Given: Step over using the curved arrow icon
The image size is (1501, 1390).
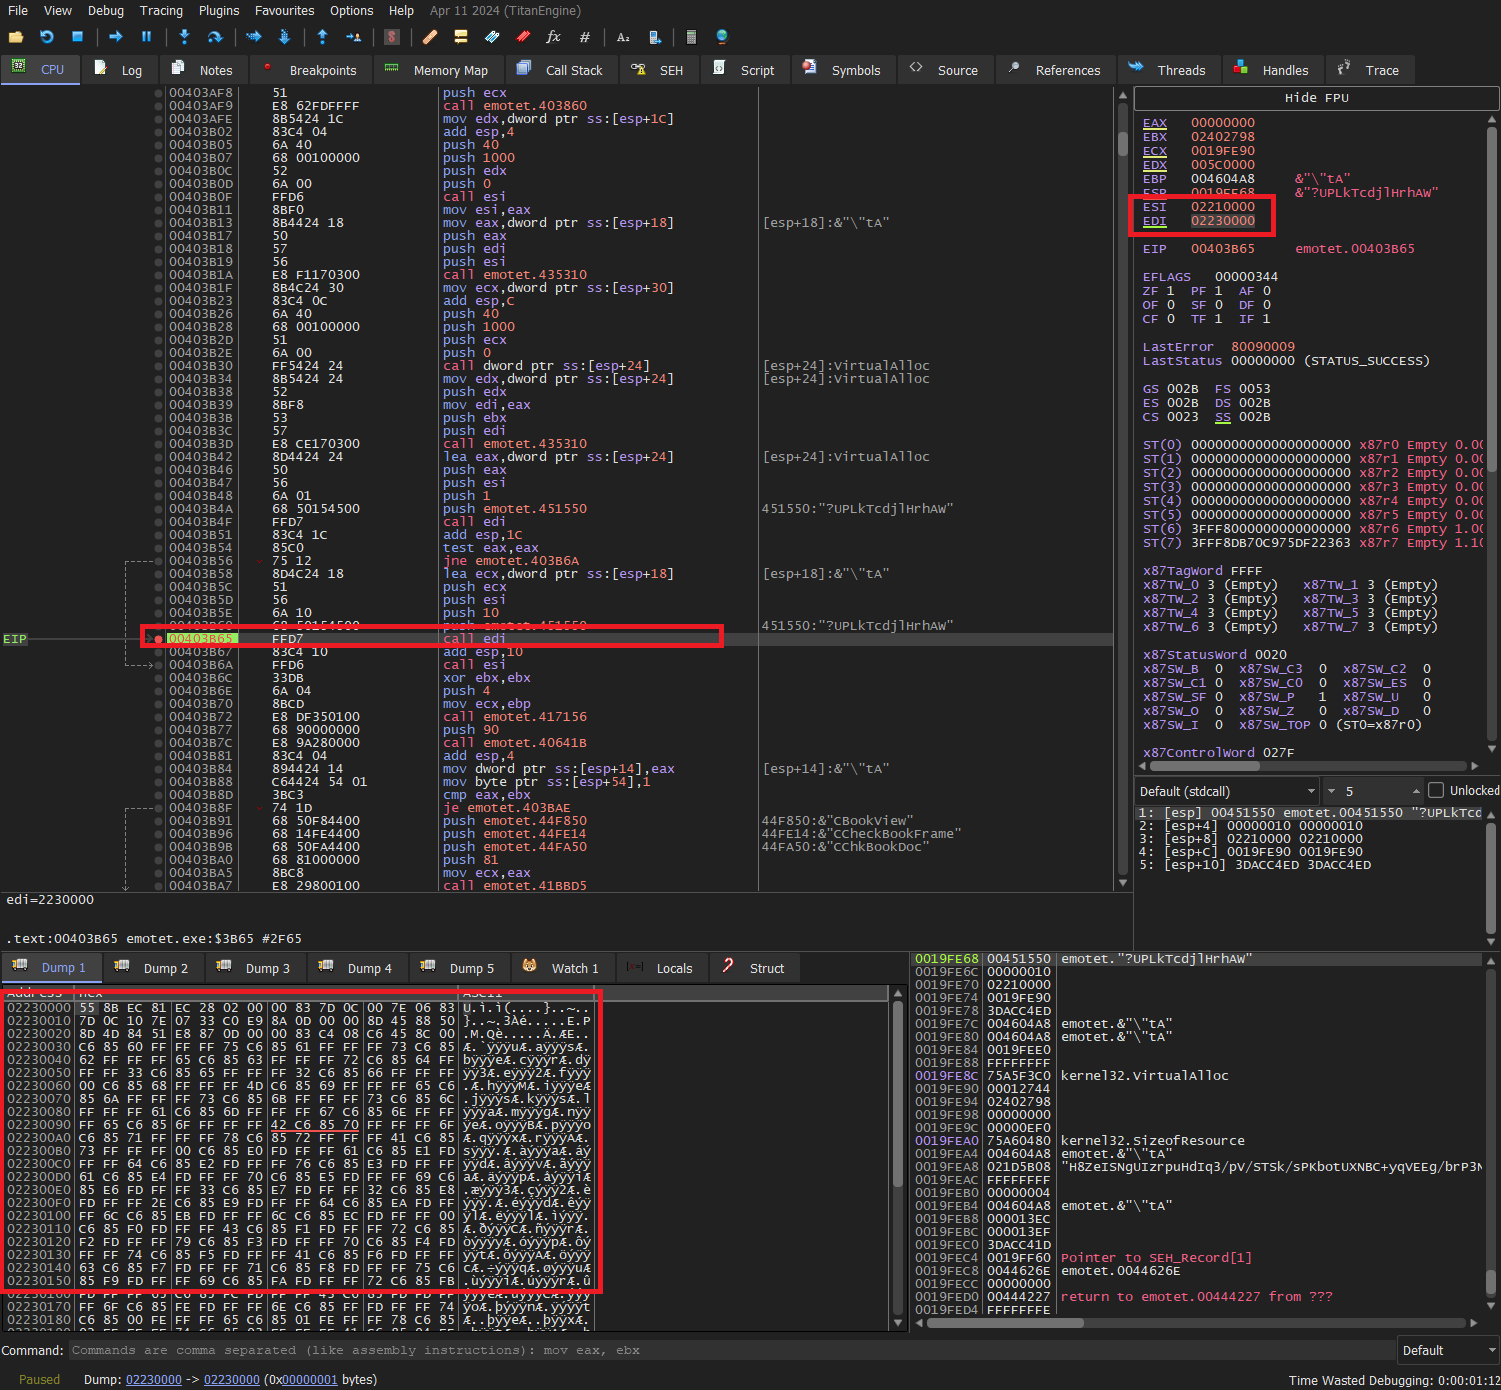Looking at the screenshot, I should 214,37.
